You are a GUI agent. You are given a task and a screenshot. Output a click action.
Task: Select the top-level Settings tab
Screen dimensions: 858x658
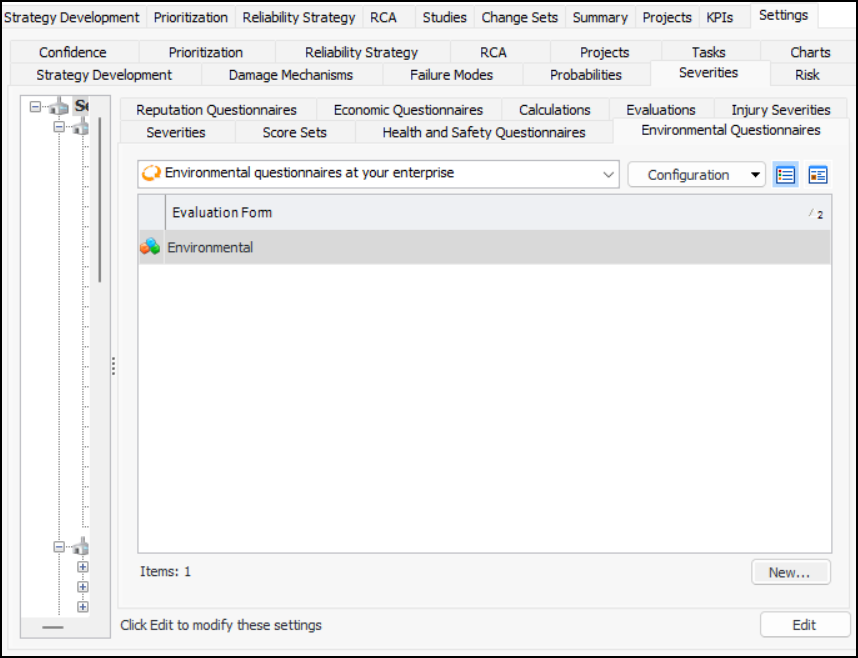[x=783, y=15]
